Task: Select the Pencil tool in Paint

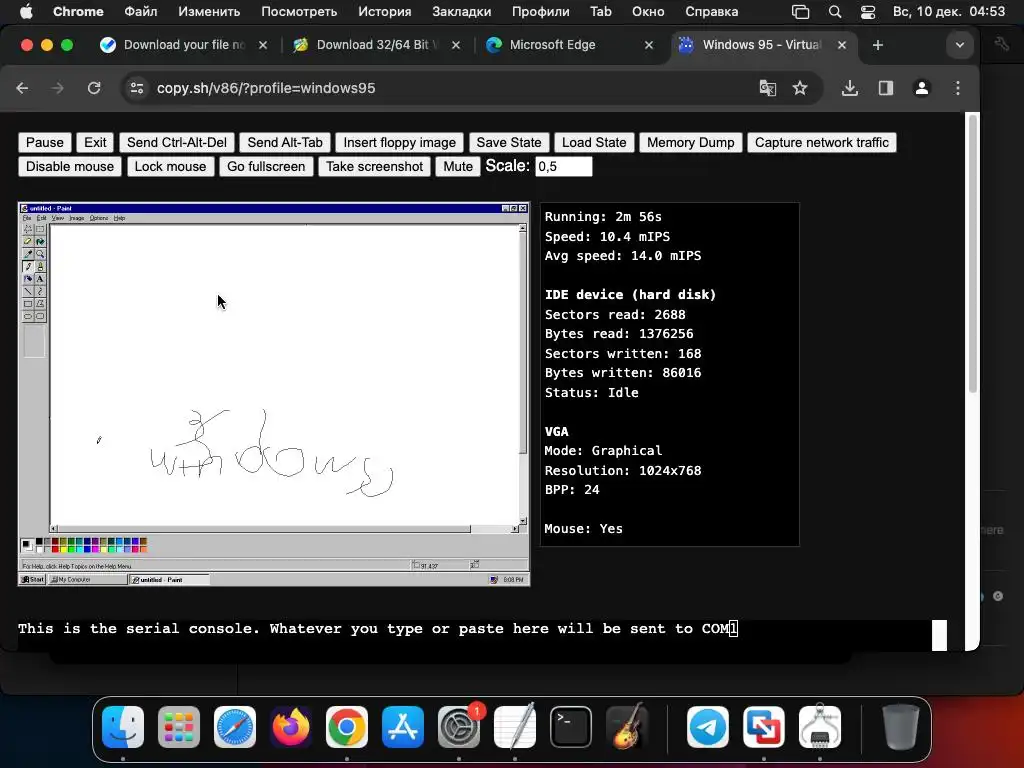Action: [27, 266]
